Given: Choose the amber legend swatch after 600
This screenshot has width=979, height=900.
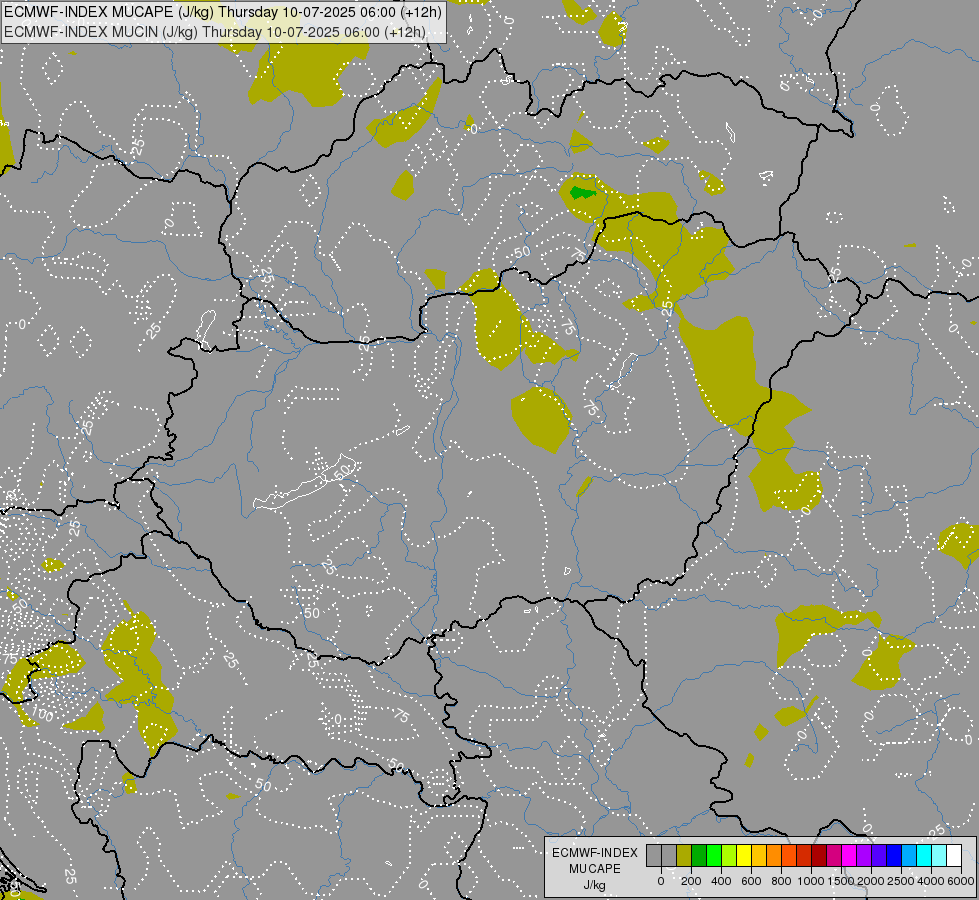Looking at the screenshot, I should (x=759, y=856).
